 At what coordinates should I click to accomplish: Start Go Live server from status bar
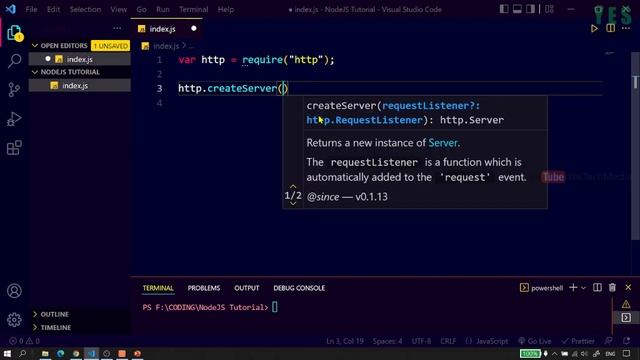[x=534, y=341]
